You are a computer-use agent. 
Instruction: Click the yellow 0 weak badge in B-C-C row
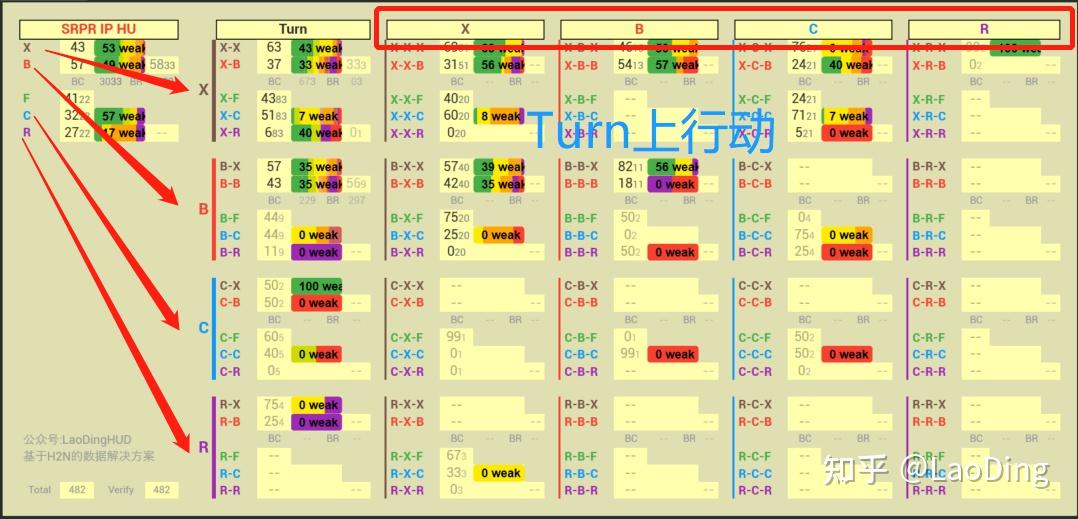[847, 235]
